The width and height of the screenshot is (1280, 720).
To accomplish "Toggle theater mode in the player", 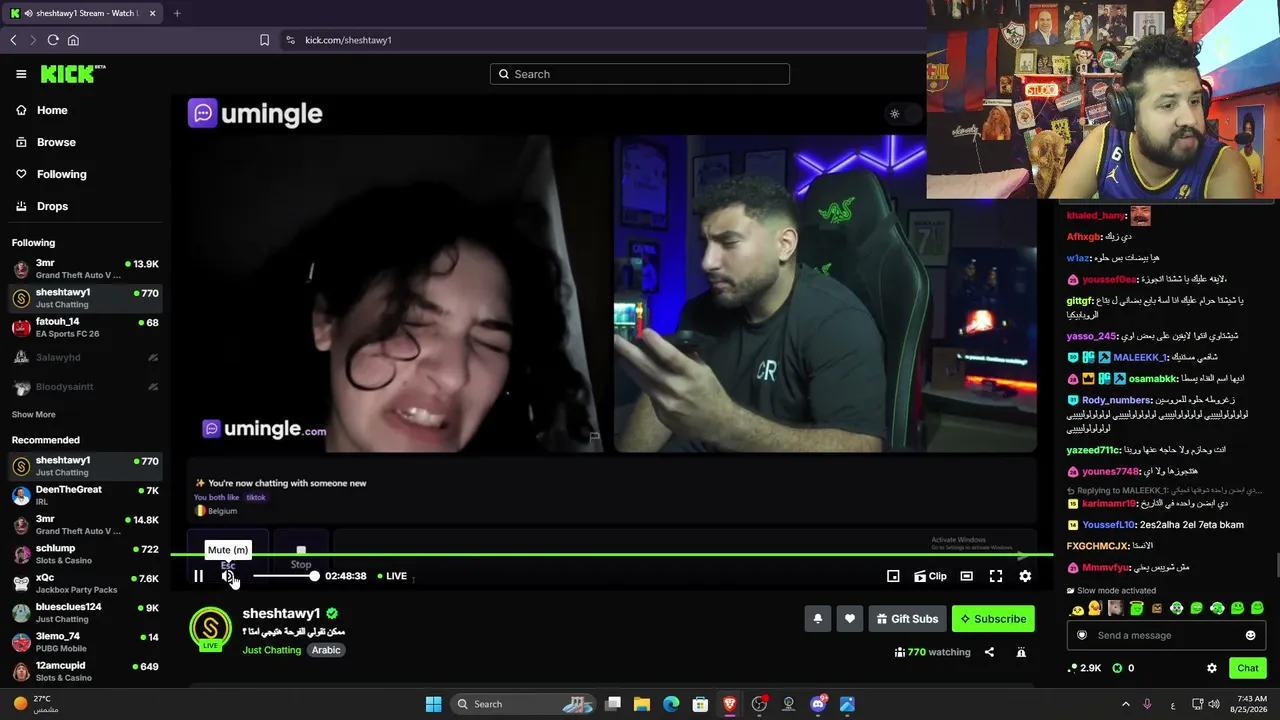I will pos(966,576).
